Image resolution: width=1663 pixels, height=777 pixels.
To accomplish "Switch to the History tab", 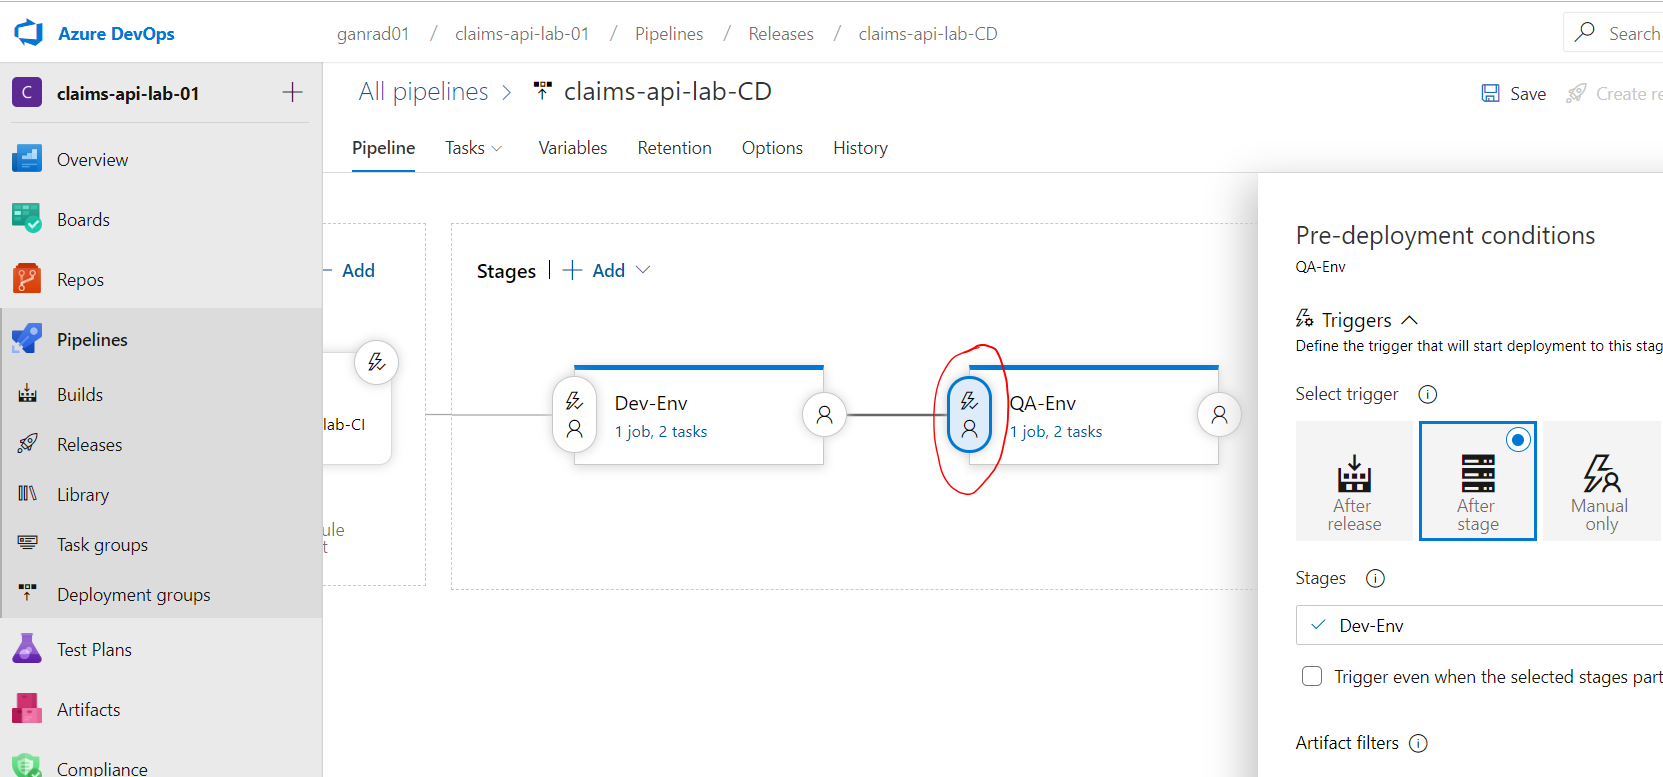I will [x=860, y=148].
